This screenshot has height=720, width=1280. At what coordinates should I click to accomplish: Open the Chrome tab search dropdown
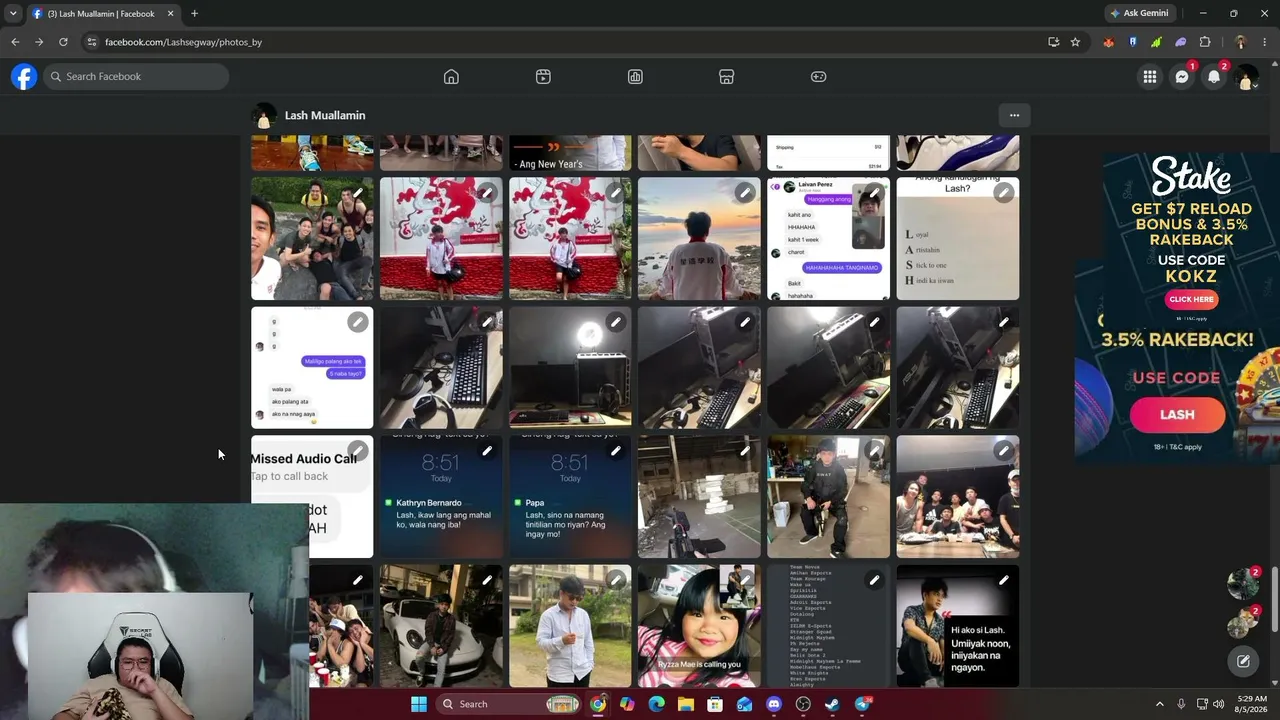13,13
